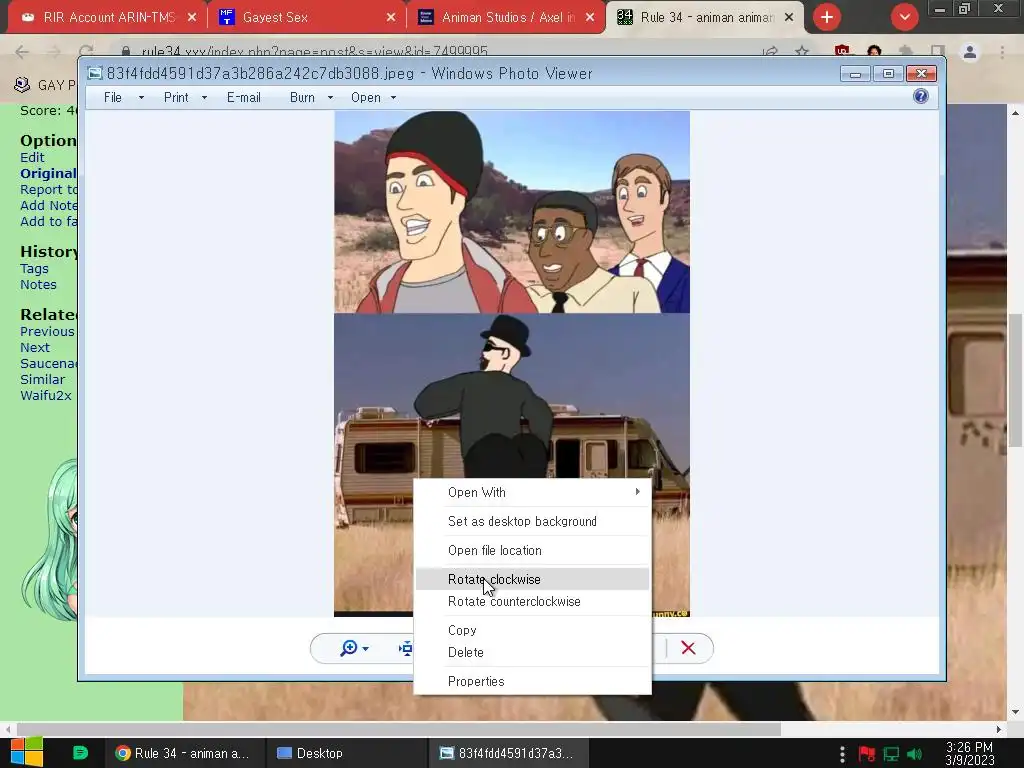The image size is (1024, 768).
Task: Open the Print menu
Action: coord(176,97)
